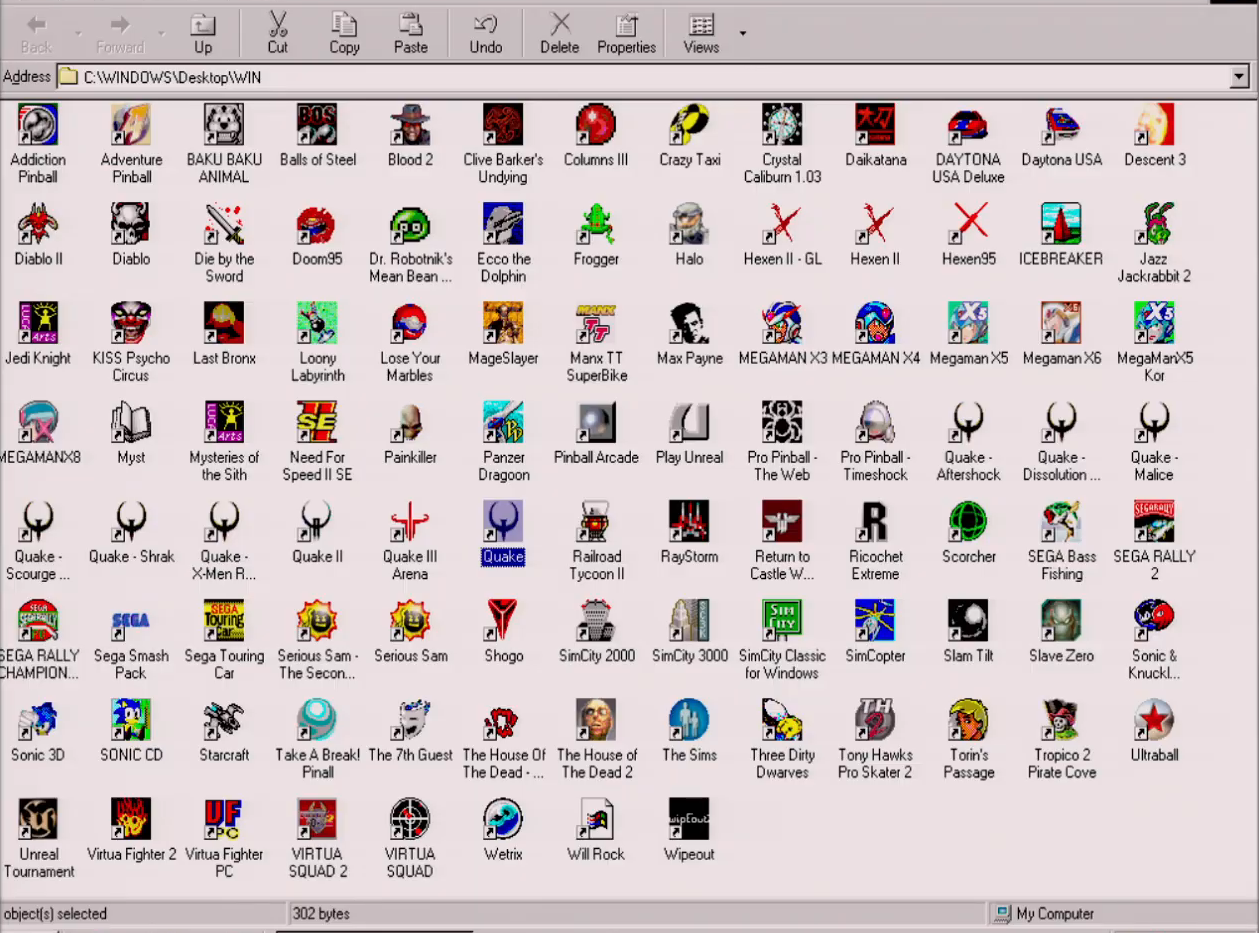Screen dimensions: 1259x933
Task: Select the Will Rock file icon
Action: (x=596, y=818)
